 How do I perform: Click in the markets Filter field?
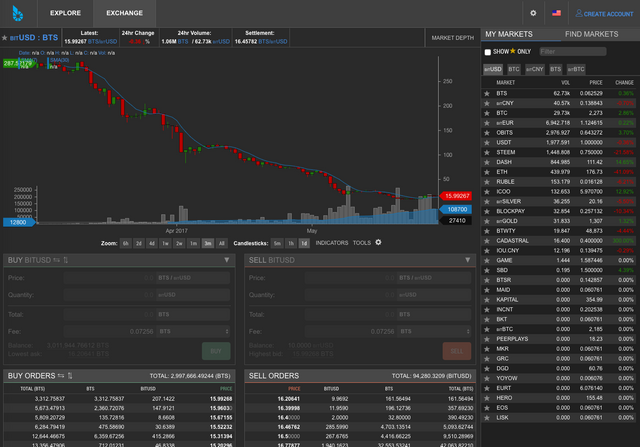pyautogui.click(x=573, y=52)
